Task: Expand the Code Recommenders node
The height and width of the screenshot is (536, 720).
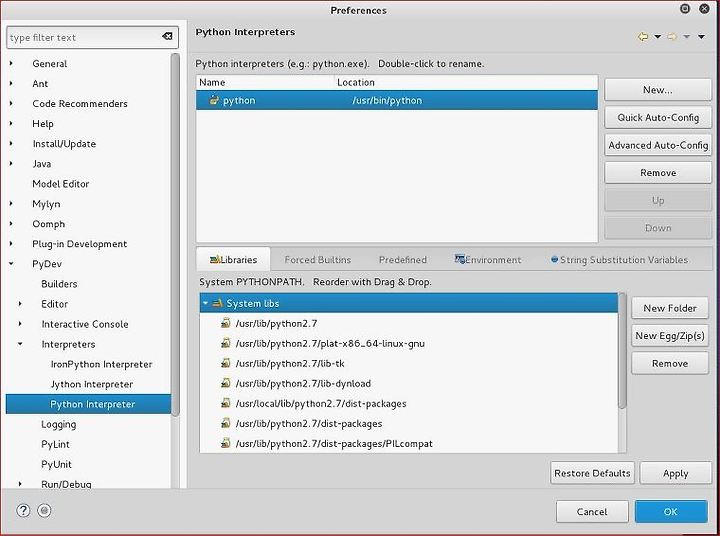Action: click(x=11, y=103)
